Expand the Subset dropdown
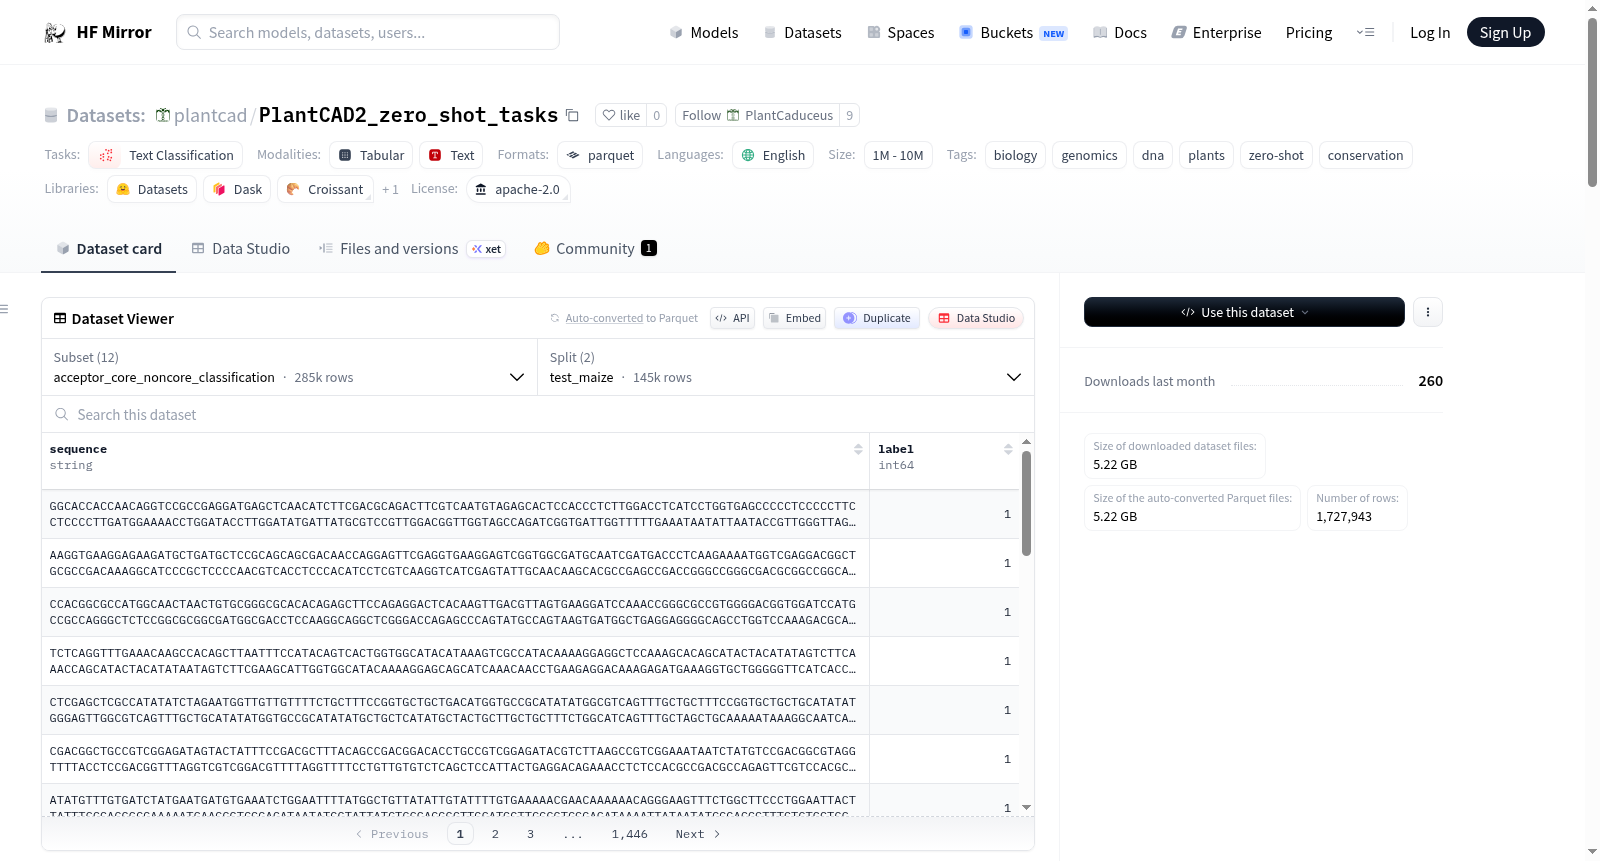 coord(290,367)
